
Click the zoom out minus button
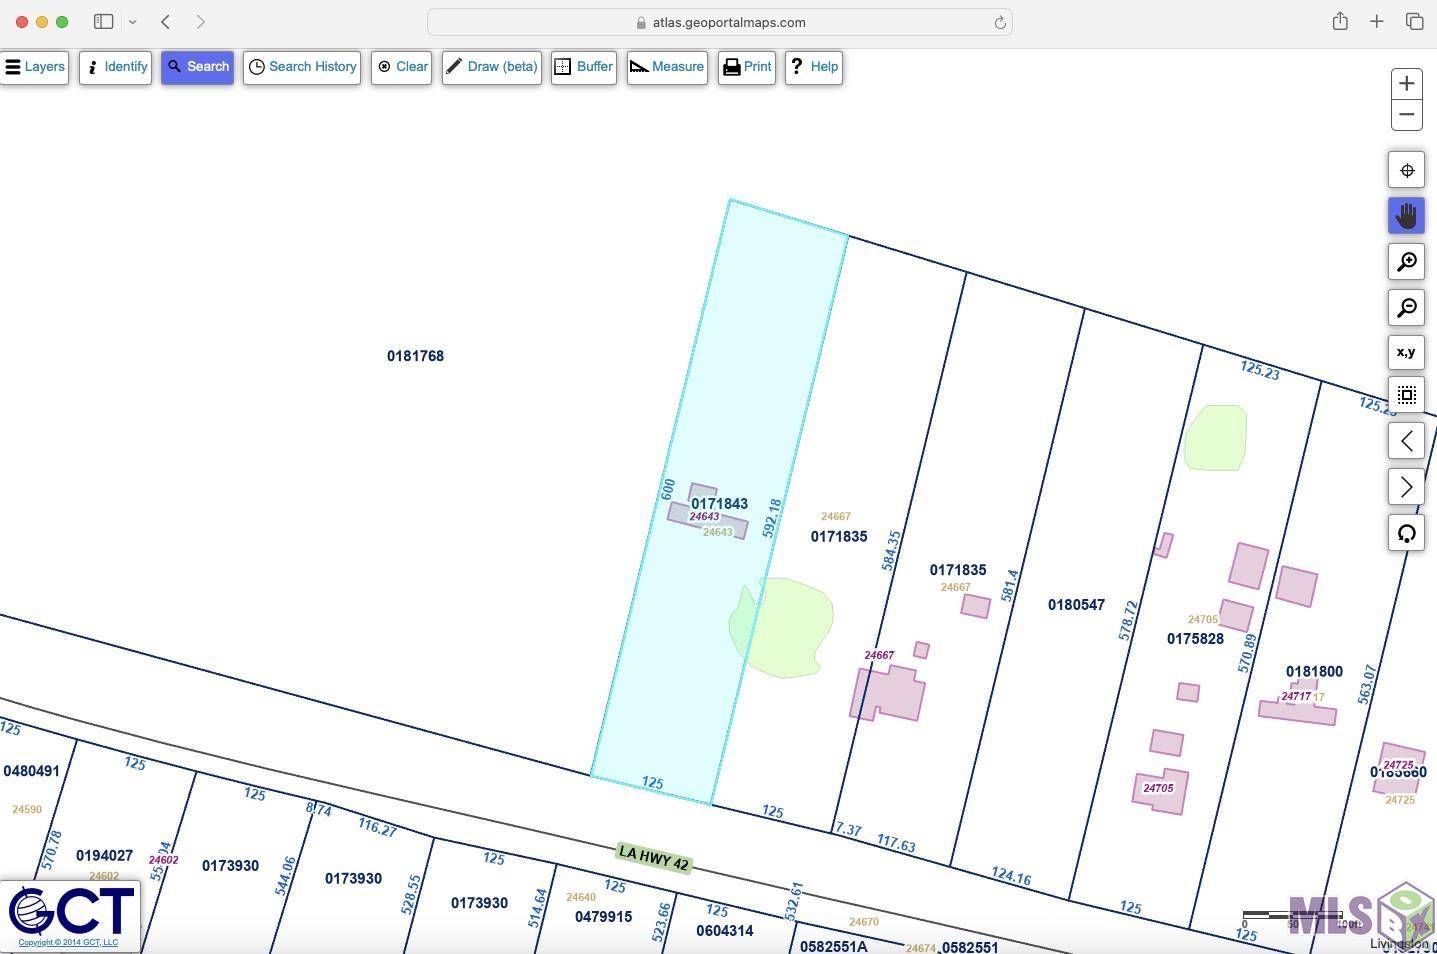(1406, 115)
